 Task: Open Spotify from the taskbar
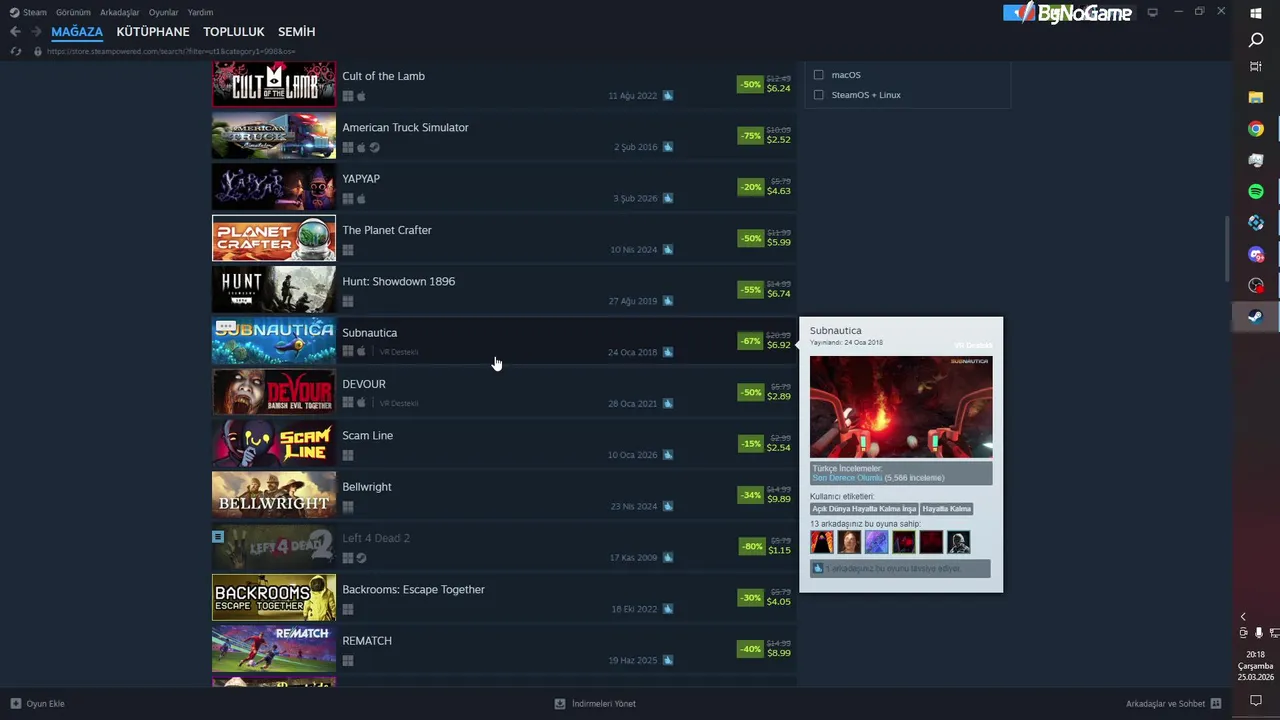tap(1256, 191)
